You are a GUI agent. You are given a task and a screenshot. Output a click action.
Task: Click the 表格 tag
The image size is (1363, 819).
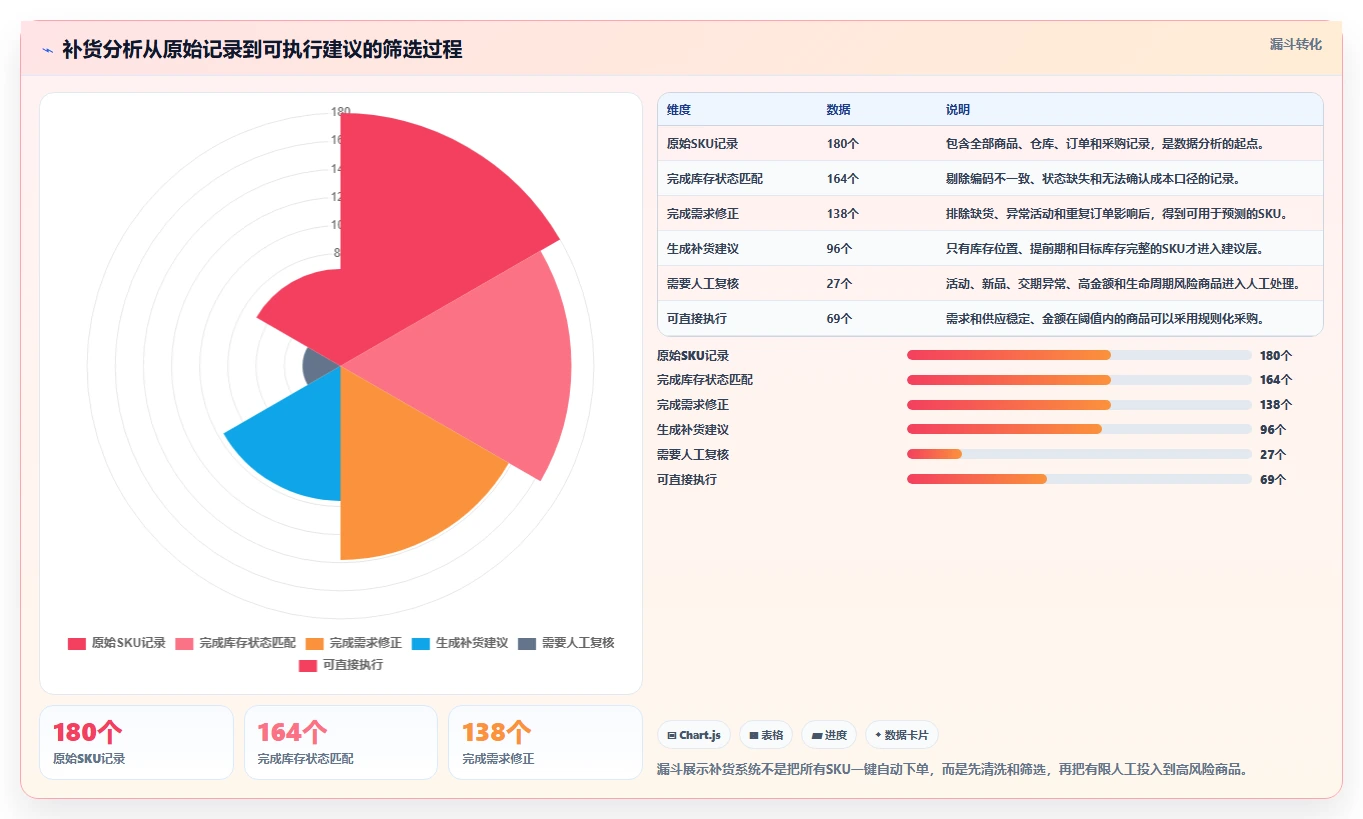tap(766, 735)
